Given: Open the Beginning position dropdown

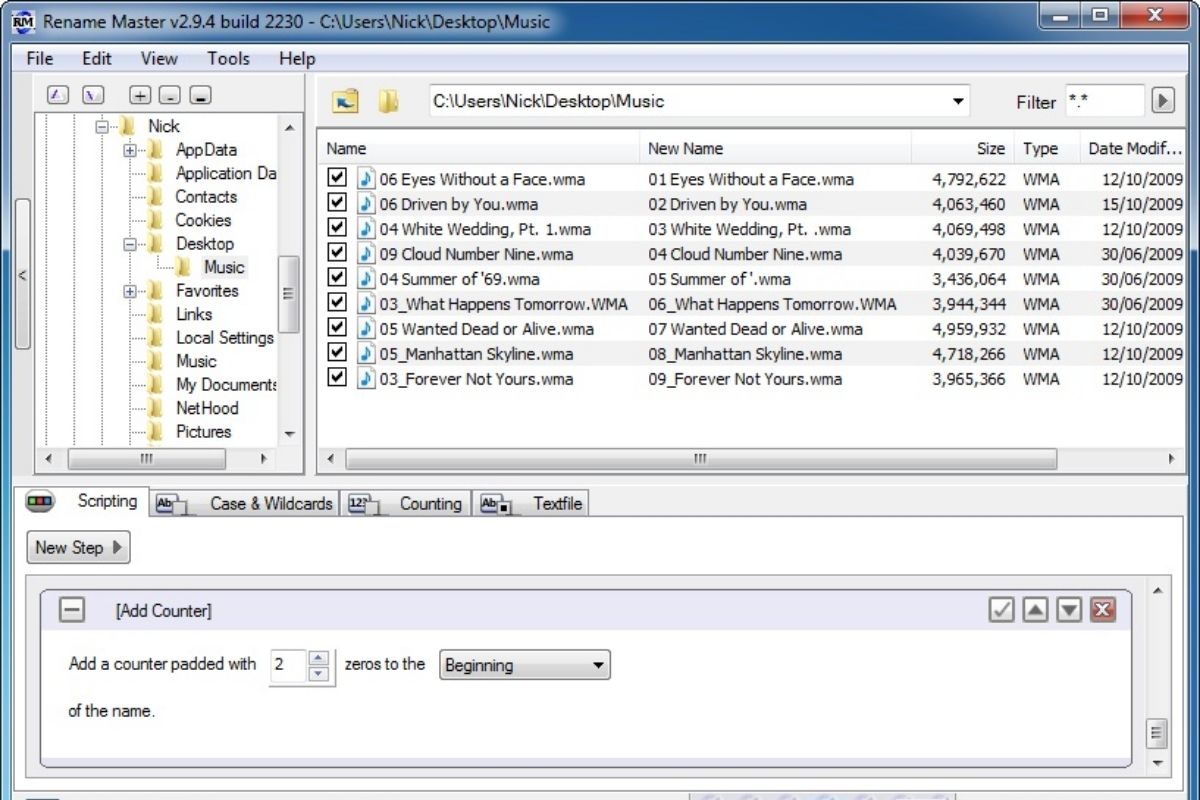Looking at the screenshot, I should tap(525, 665).
